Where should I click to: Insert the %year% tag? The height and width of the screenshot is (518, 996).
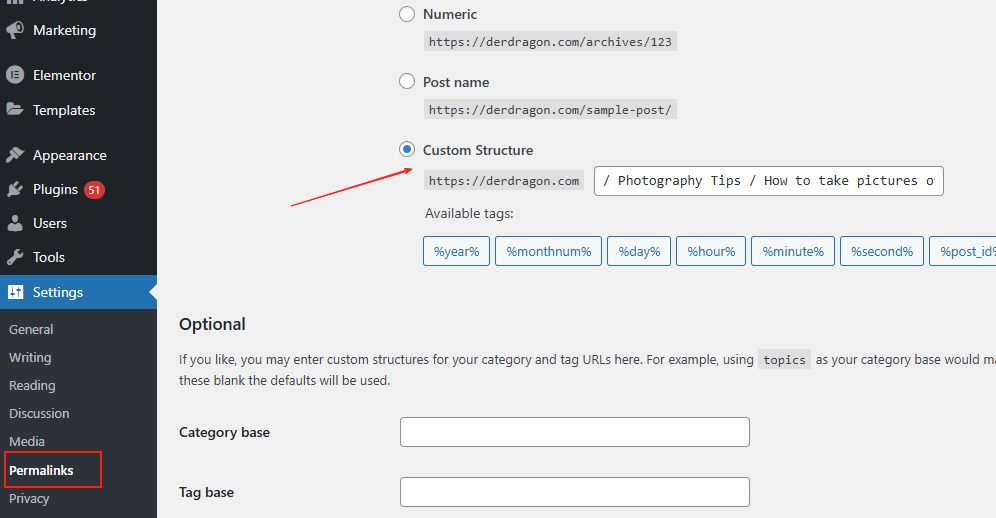pyautogui.click(x=457, y=252)
